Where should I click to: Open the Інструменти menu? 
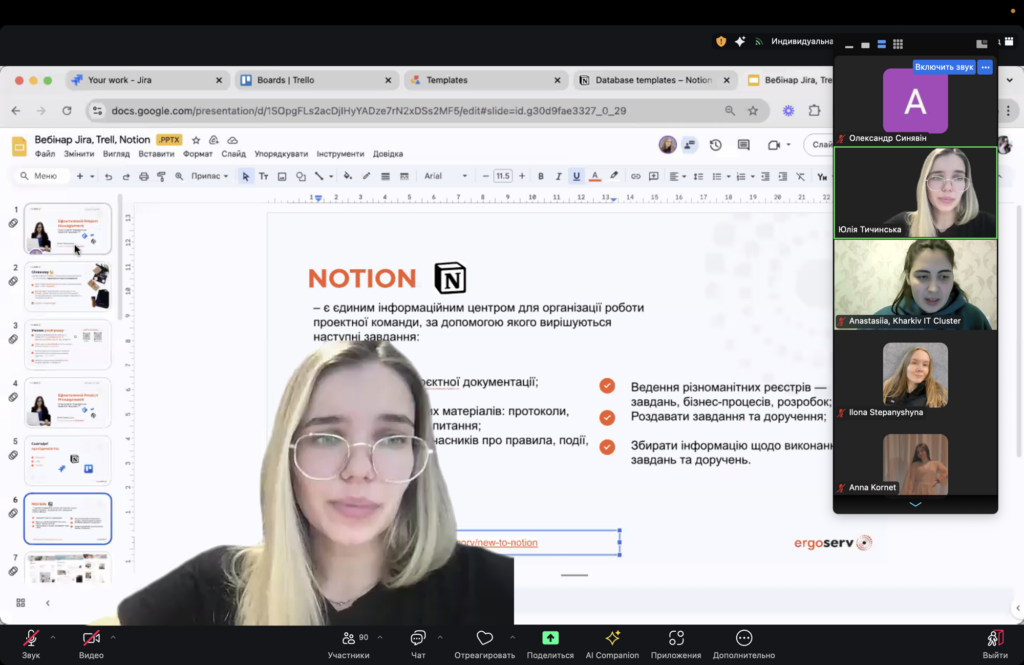click(340, 154)
